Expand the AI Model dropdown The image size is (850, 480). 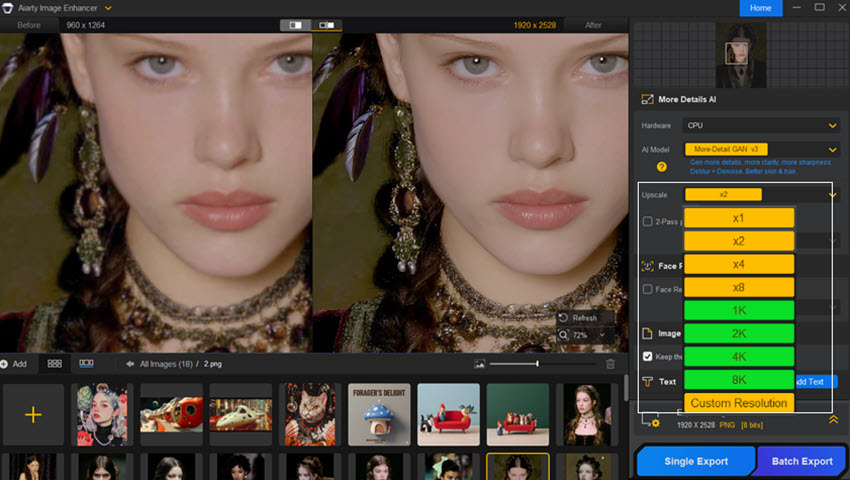(832, 149)
